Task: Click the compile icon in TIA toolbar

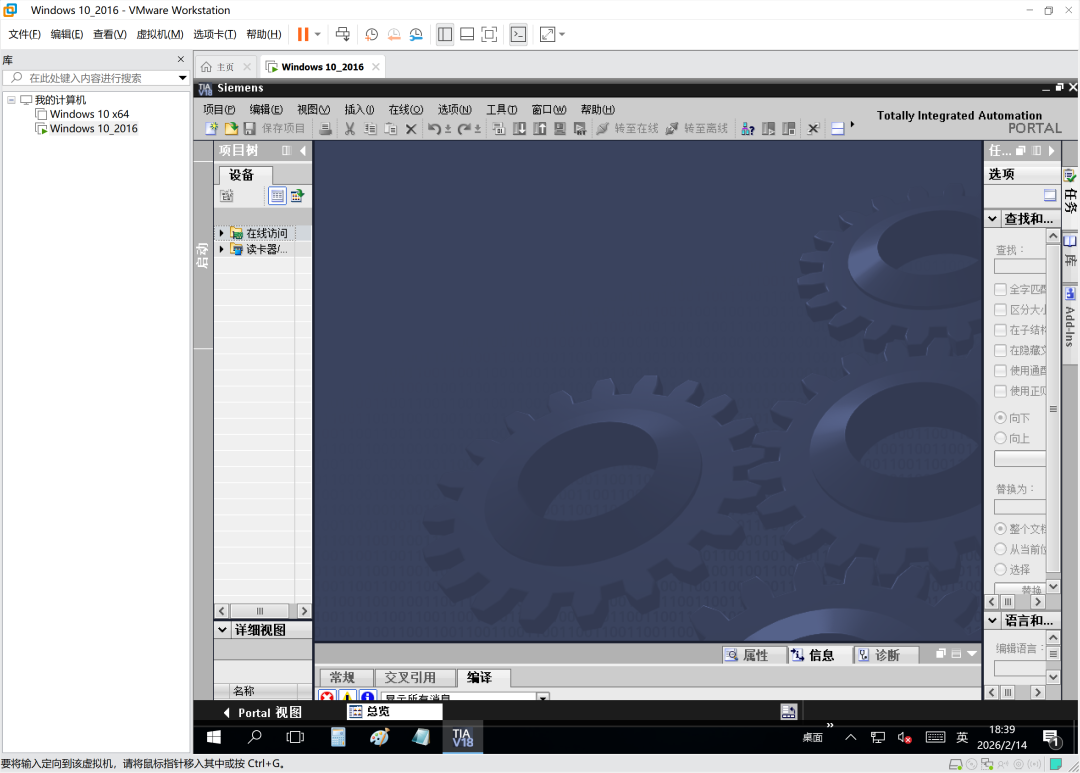Action: [x=499, y=129]
